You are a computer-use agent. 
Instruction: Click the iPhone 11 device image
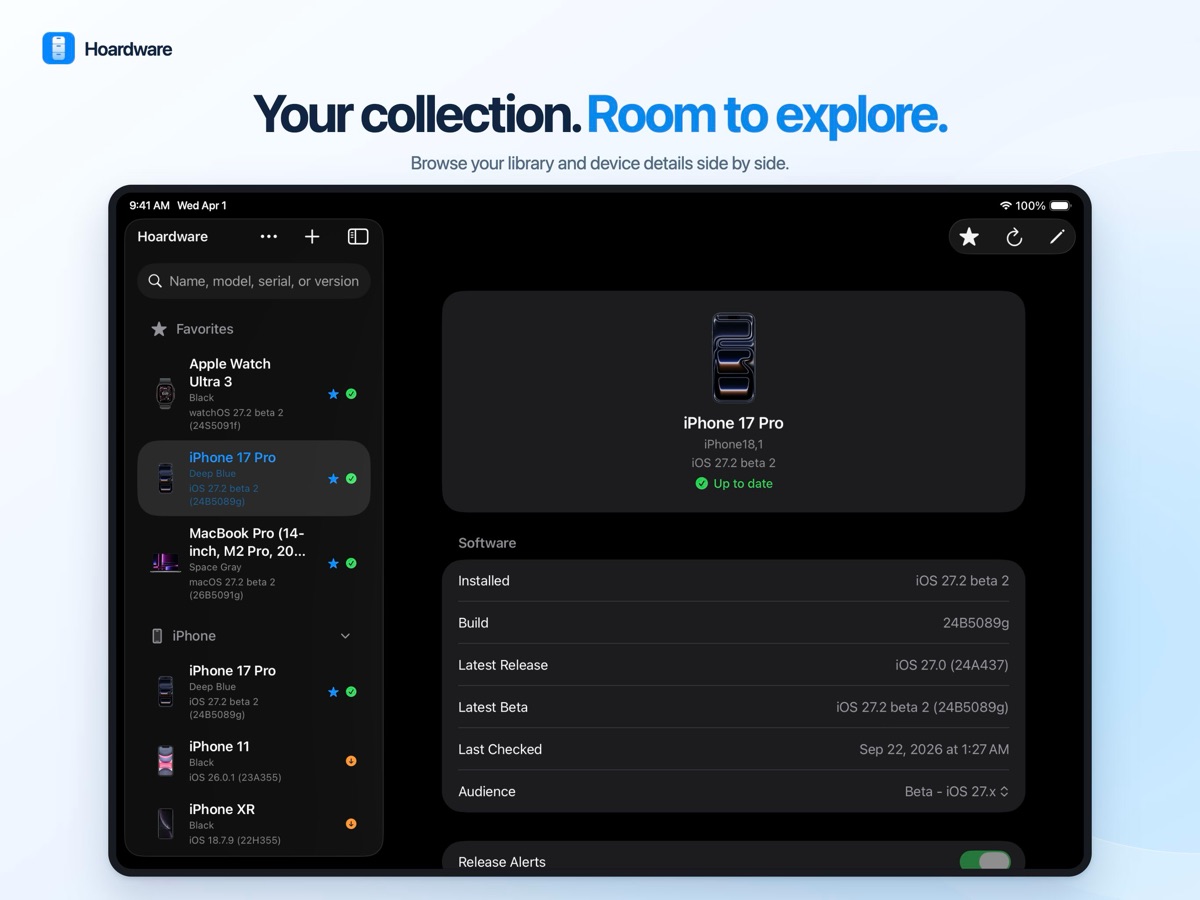coord(165,761)
